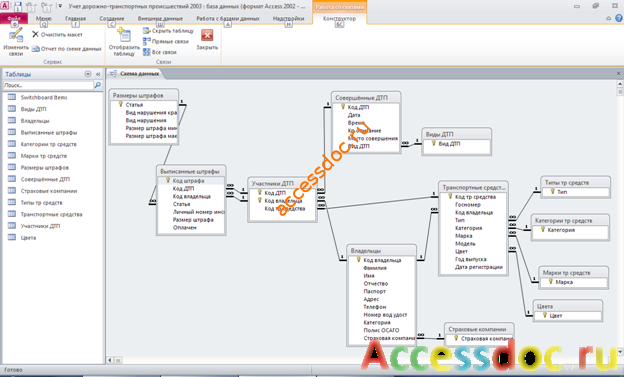624x377 pixels.
Task: Click the red Закрыть button
Action: coord(207,35)
